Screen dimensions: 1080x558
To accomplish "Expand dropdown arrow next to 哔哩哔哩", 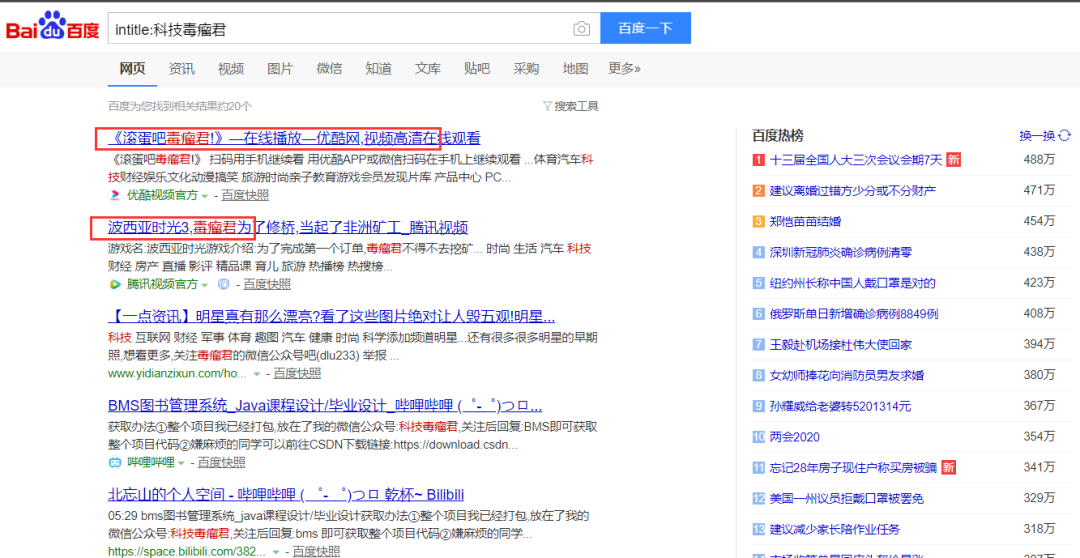I will (182, 463).
